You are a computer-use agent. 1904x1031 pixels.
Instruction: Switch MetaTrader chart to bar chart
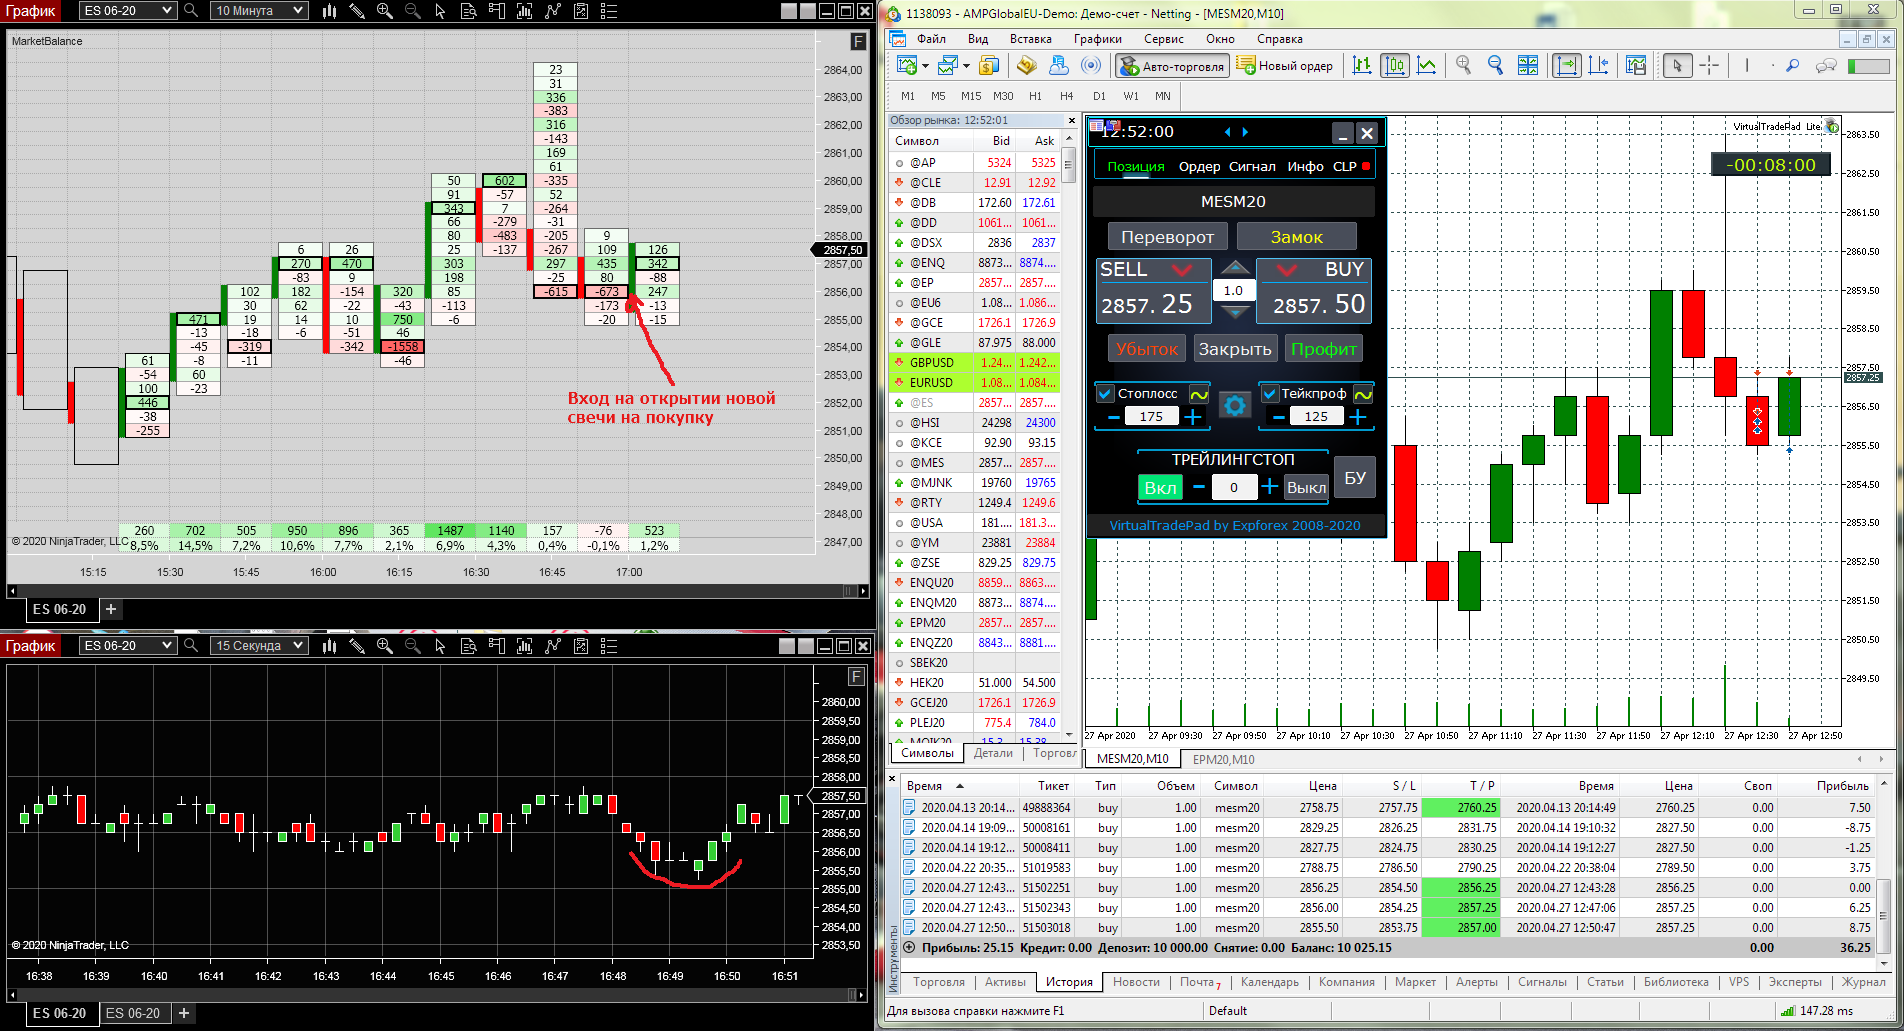[1362, 66]
